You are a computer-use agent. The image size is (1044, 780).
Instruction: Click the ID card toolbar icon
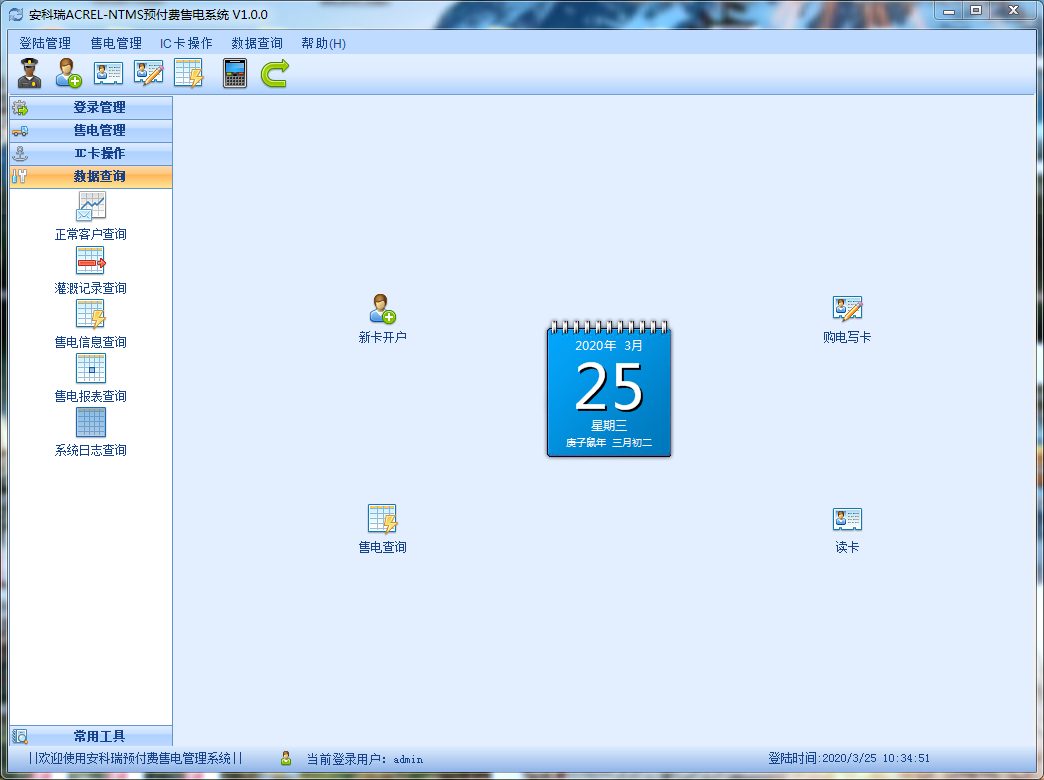(108, 73)
